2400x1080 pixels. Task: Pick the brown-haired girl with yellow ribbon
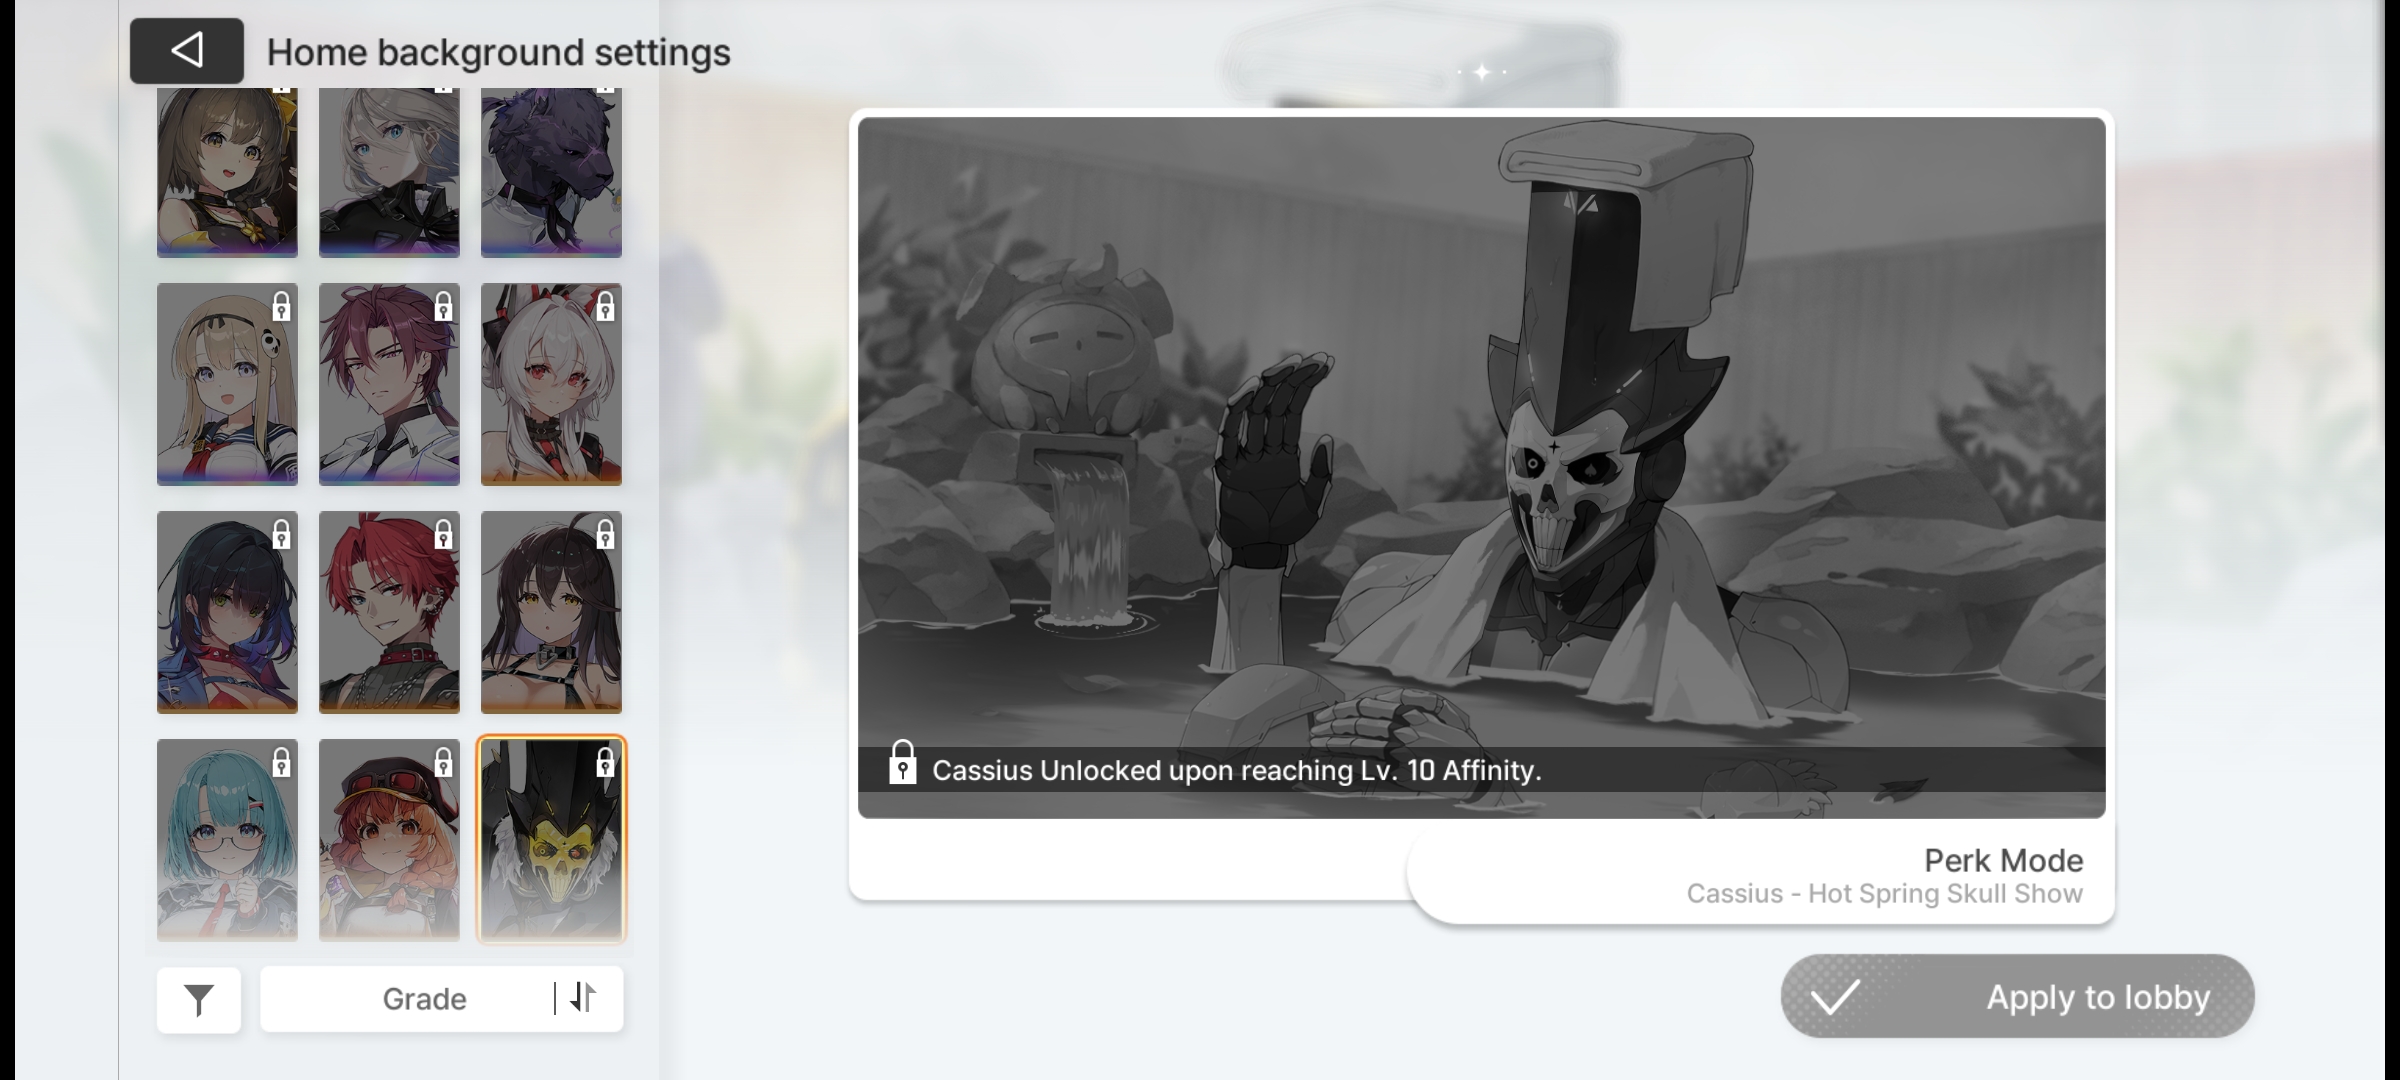pyautogui.click(x=227, y=172)
